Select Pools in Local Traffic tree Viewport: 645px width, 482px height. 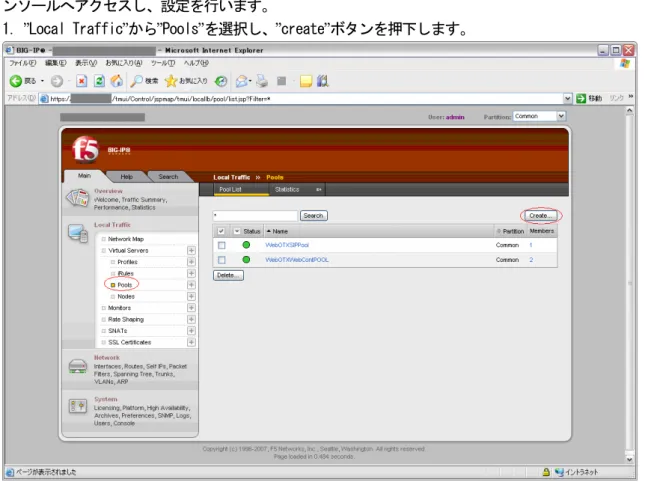pyautogui.click(x=124, y=285)
